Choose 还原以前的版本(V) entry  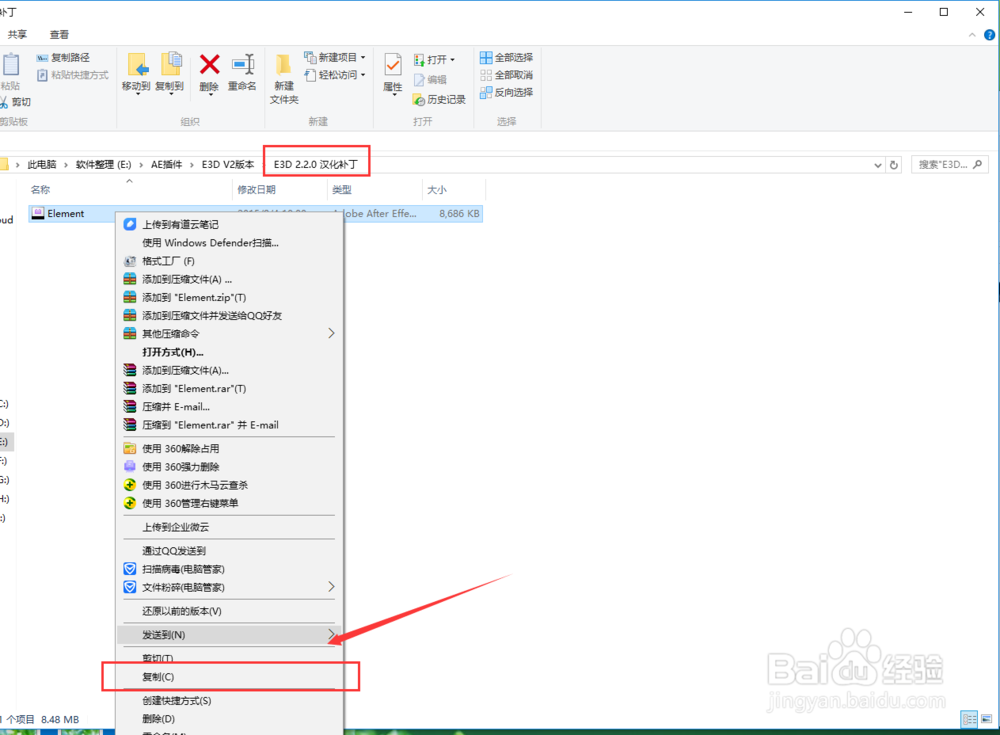(230, 611)
